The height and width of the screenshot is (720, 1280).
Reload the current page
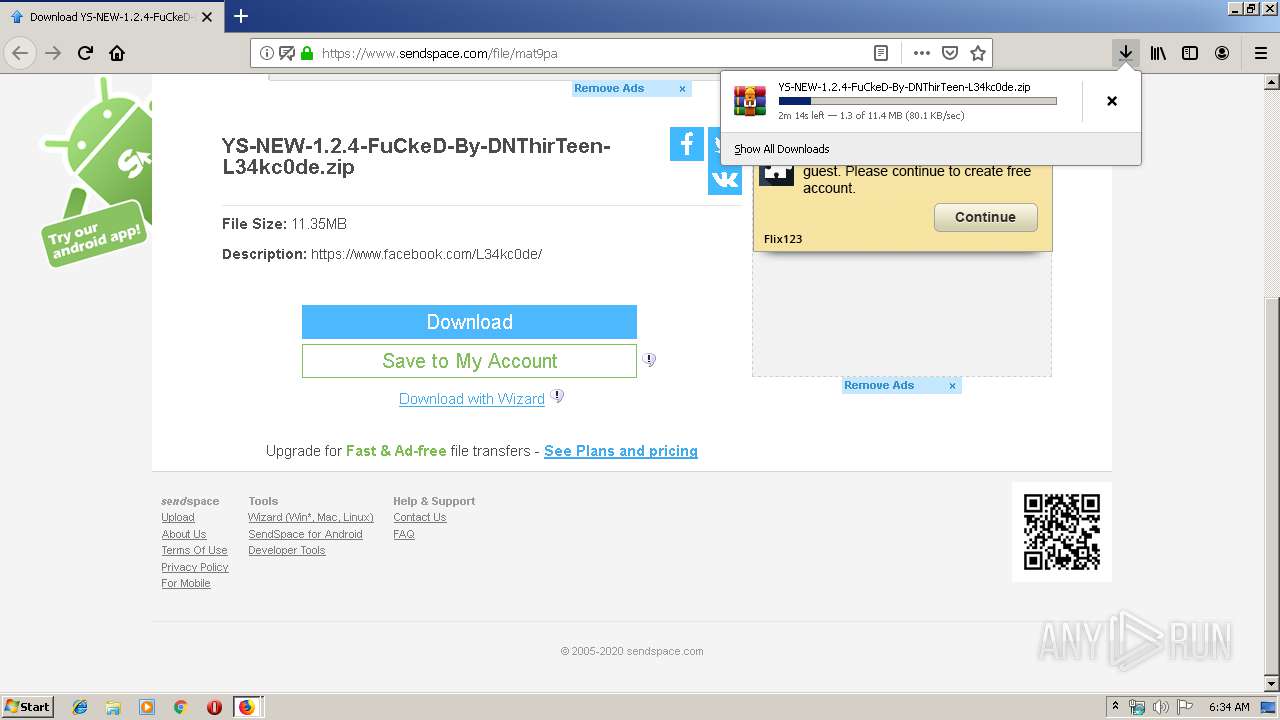click(85, 53)
